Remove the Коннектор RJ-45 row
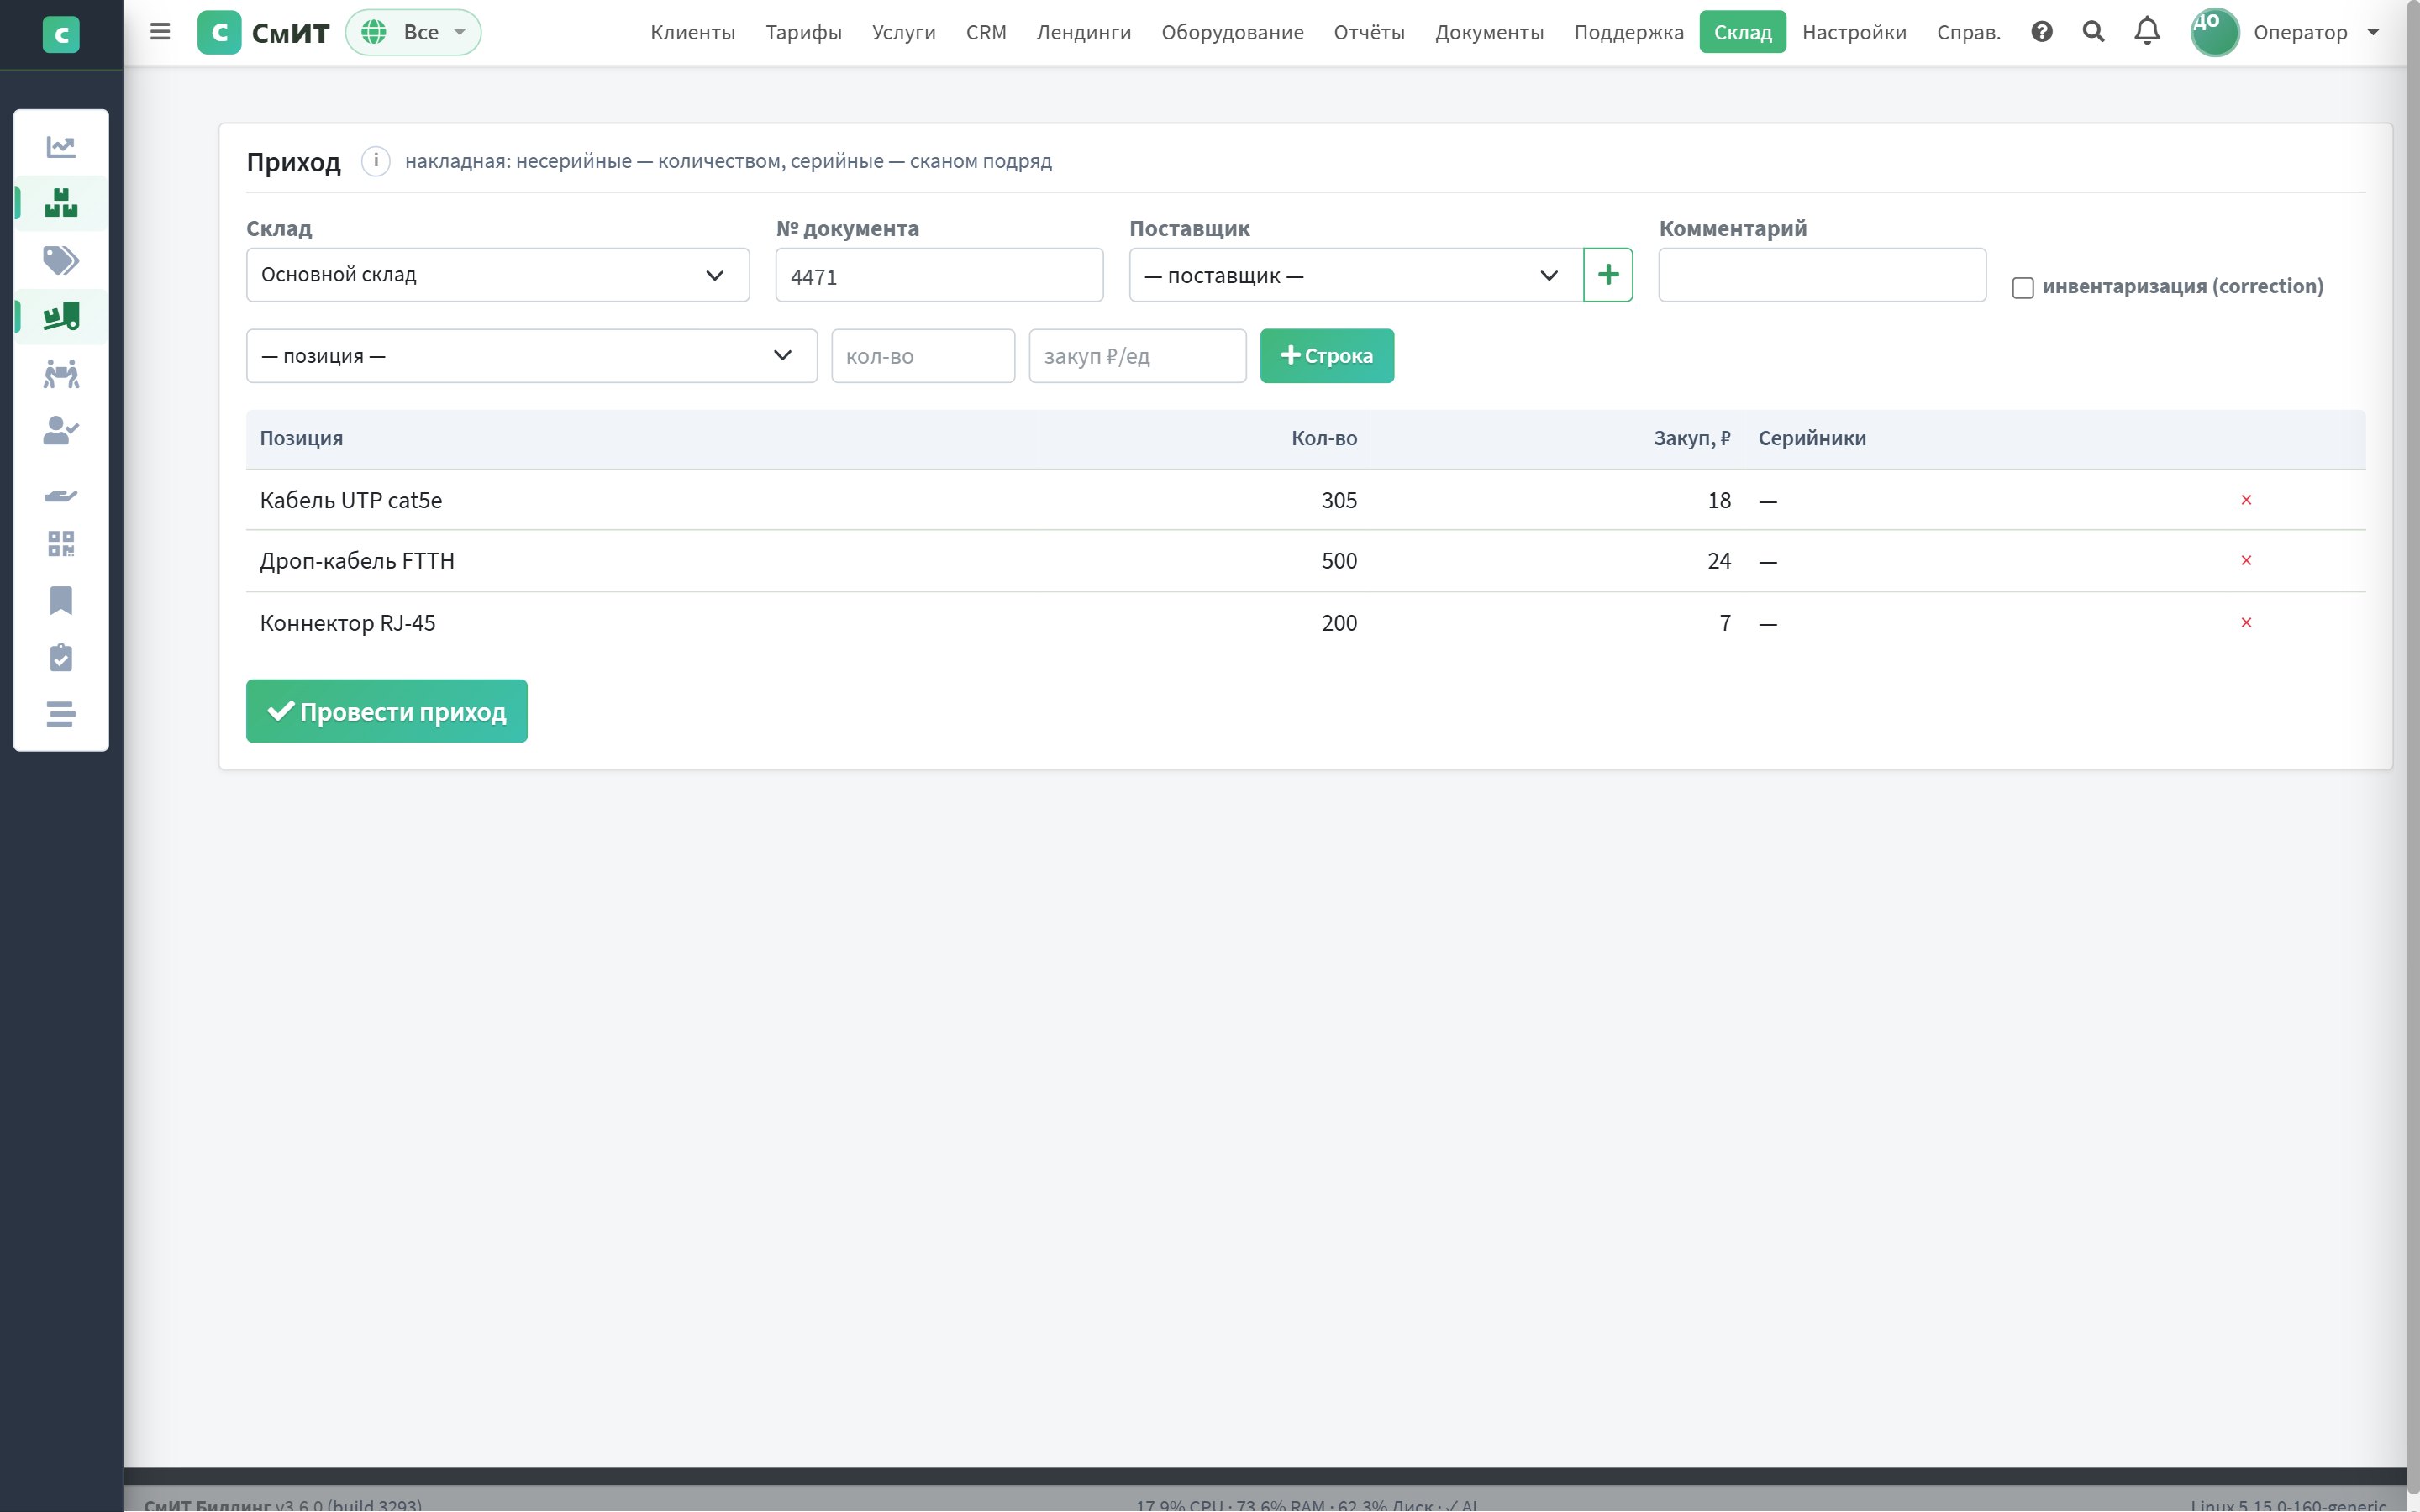This screenshot has height=1512, width=2420. pyautogui.click(x=2246, y=623)
